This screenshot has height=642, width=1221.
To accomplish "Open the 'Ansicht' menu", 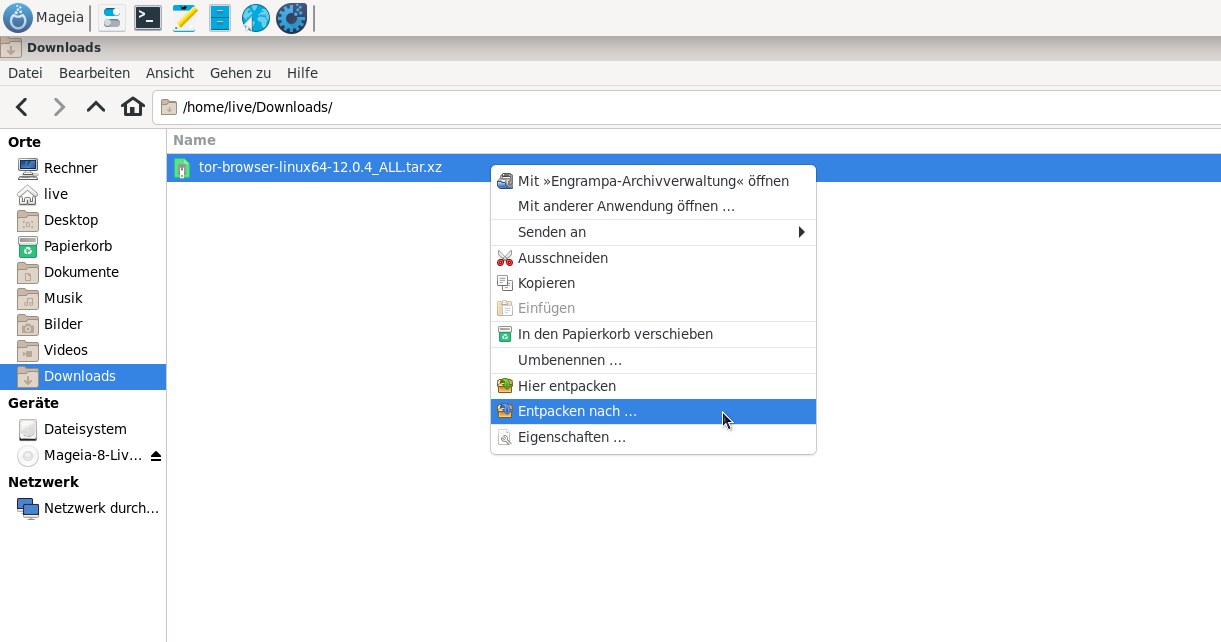I will [x=170, y=73].
